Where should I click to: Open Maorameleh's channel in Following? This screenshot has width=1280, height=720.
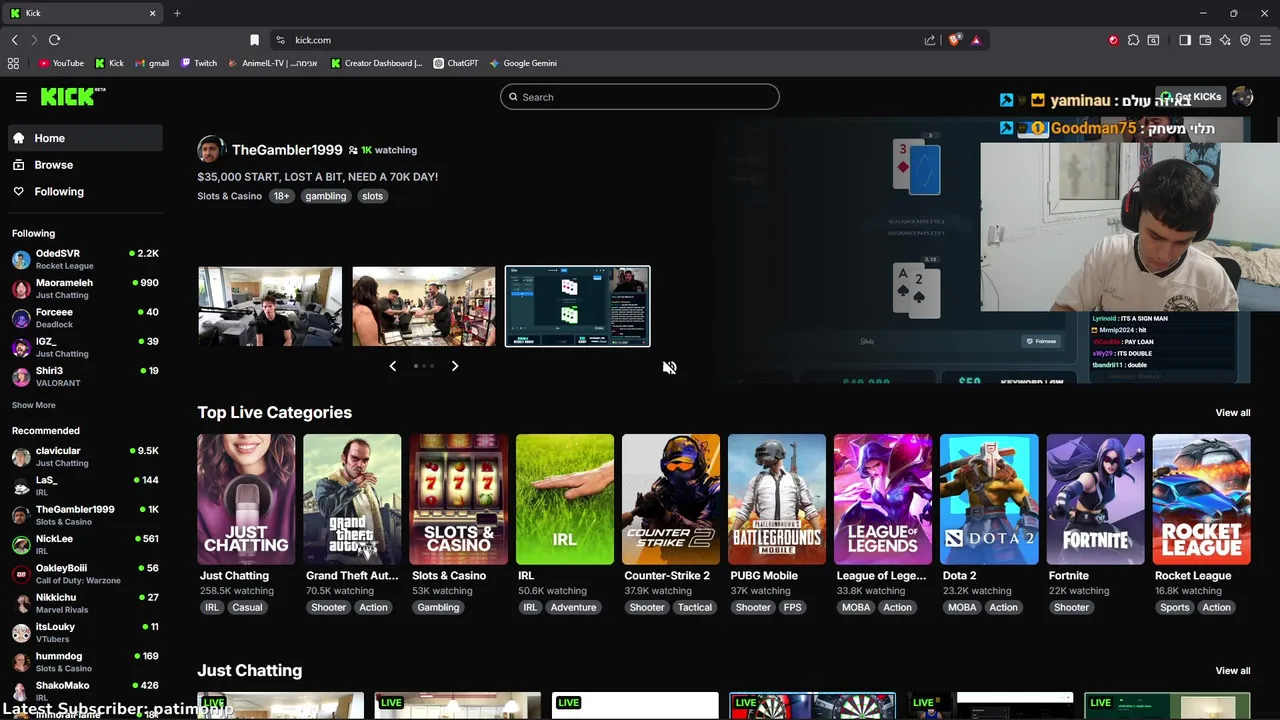[85, 289]
